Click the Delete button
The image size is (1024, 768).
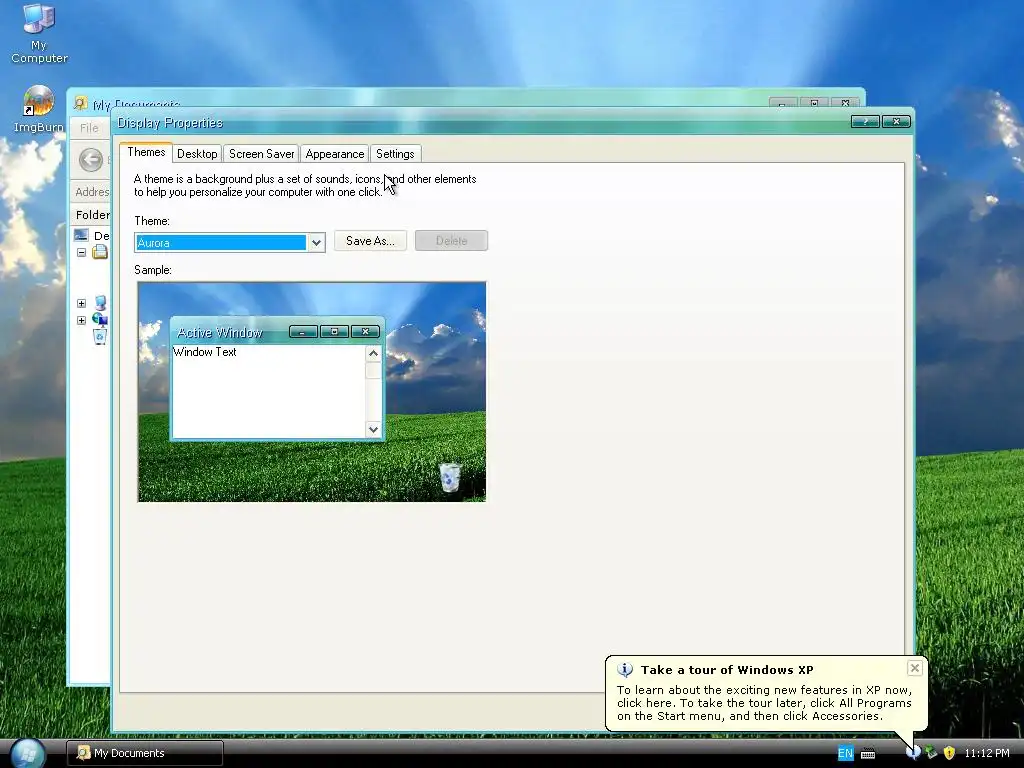451,240
